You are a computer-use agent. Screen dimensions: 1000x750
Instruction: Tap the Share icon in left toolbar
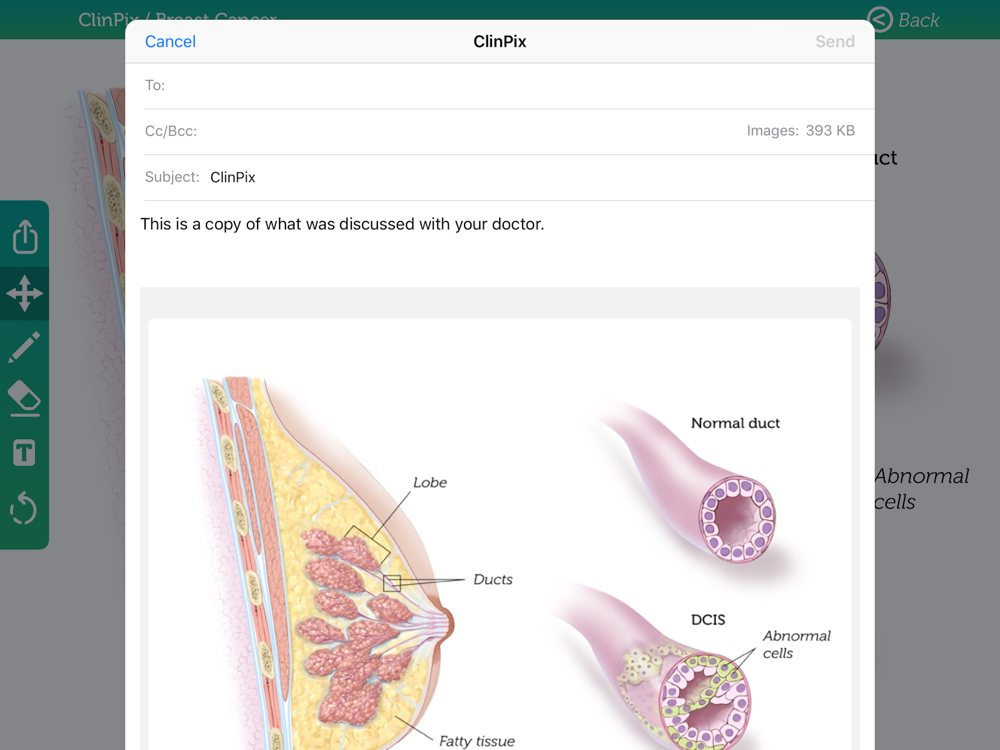tap(25, 237)
